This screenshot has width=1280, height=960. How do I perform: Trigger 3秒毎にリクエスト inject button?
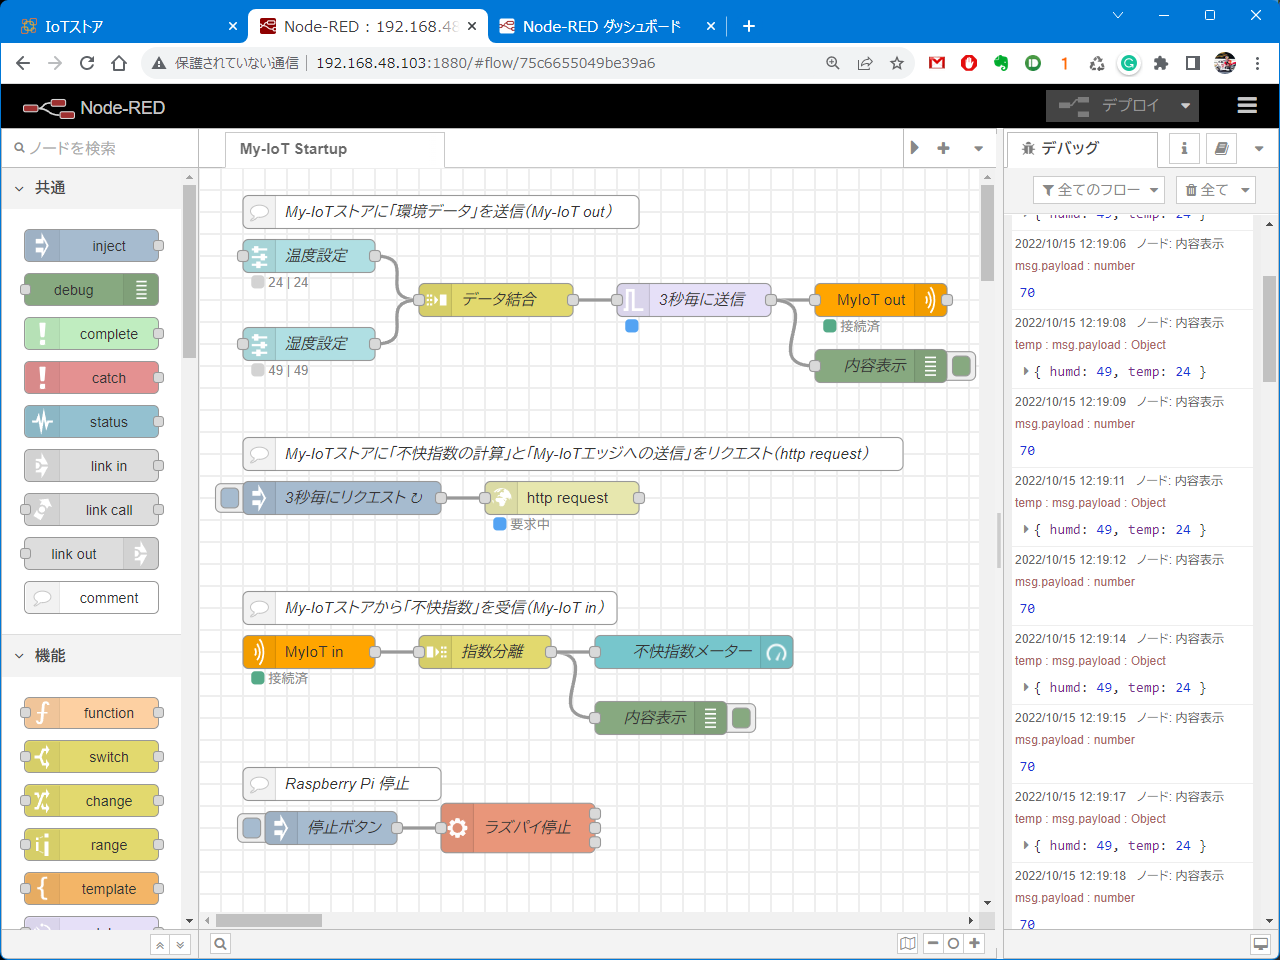pos(230,498)
